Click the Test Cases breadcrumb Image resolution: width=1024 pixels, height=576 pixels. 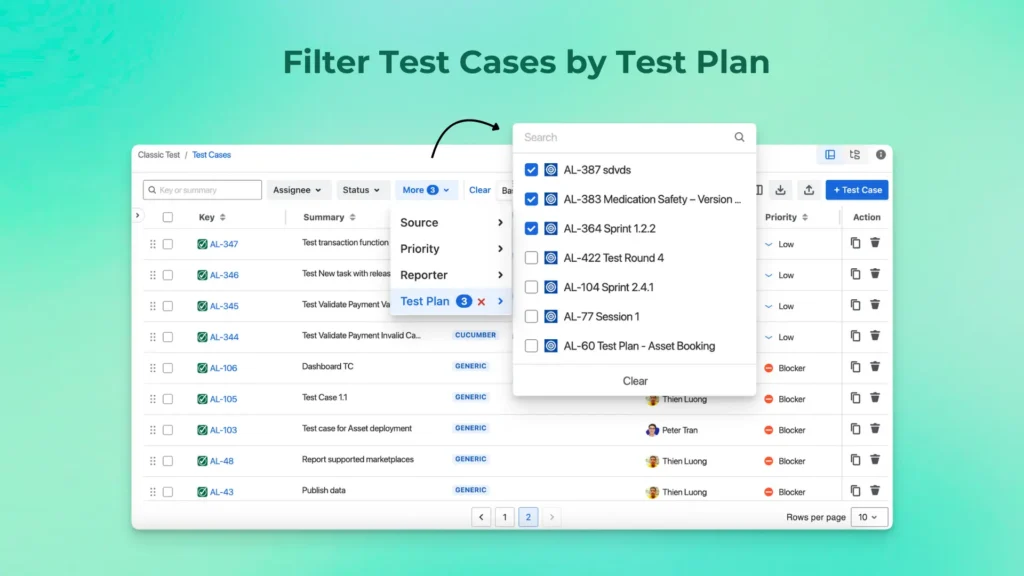point(212,155)
